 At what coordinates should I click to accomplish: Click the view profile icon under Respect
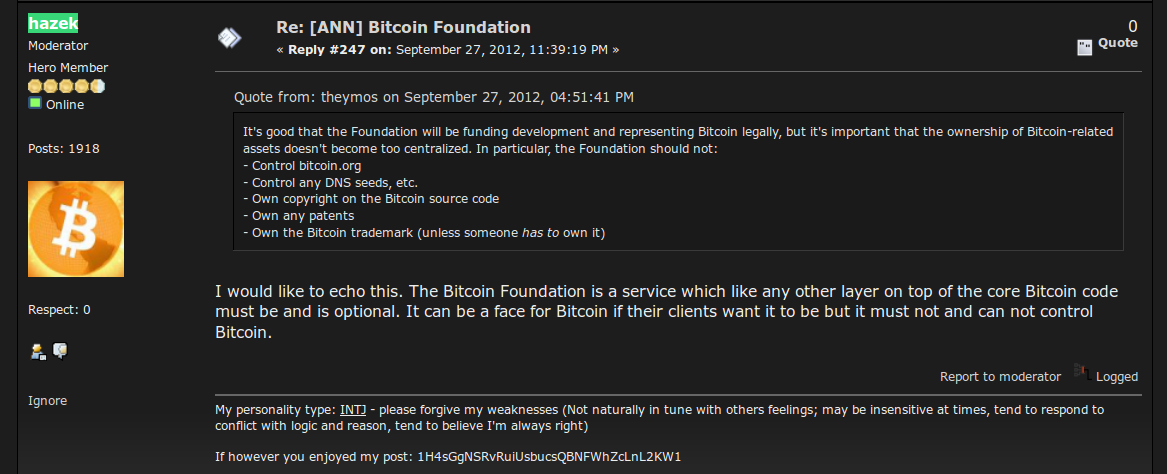pyautogui.click(x=38, y=351)
